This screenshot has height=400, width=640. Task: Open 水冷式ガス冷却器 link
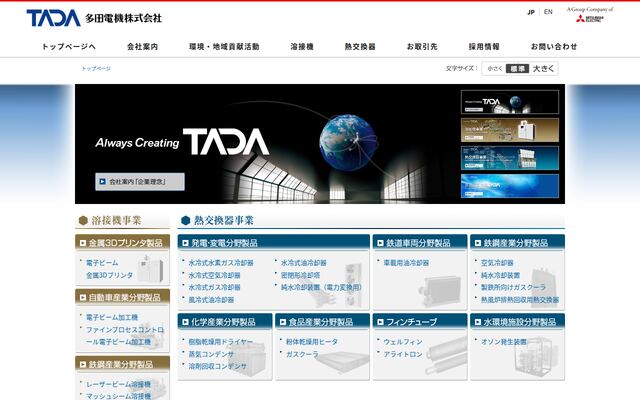[x=214, y=287]
